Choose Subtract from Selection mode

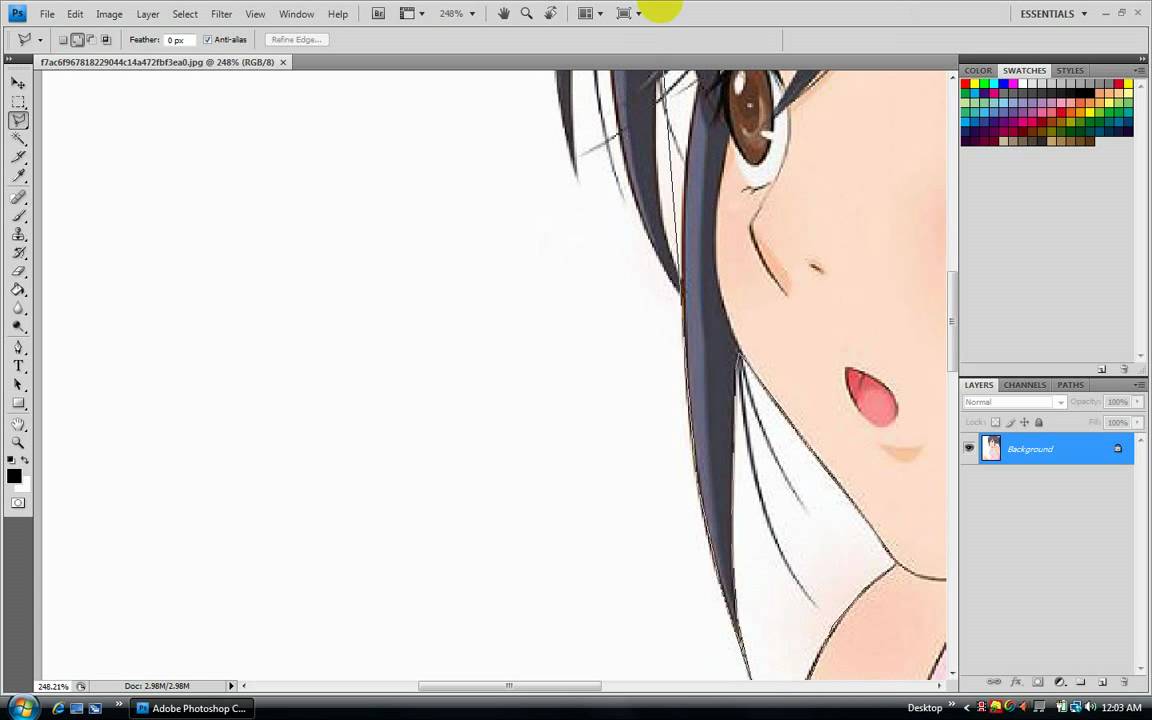(x=91, y=40)
